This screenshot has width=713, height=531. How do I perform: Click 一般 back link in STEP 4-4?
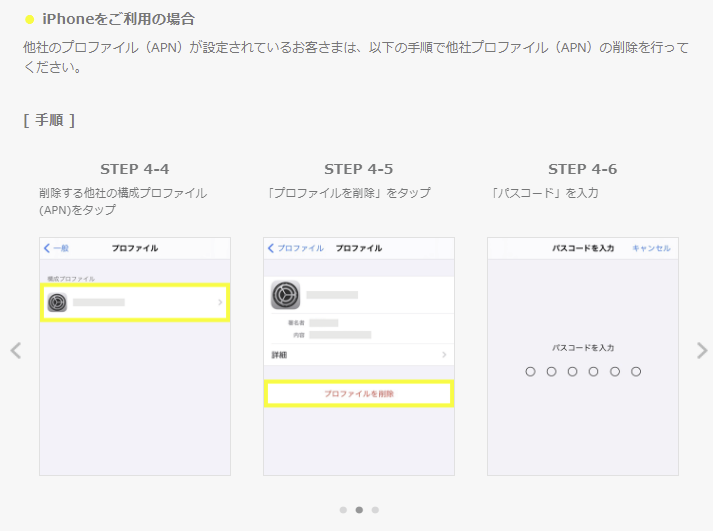click(x=56, y=248)
